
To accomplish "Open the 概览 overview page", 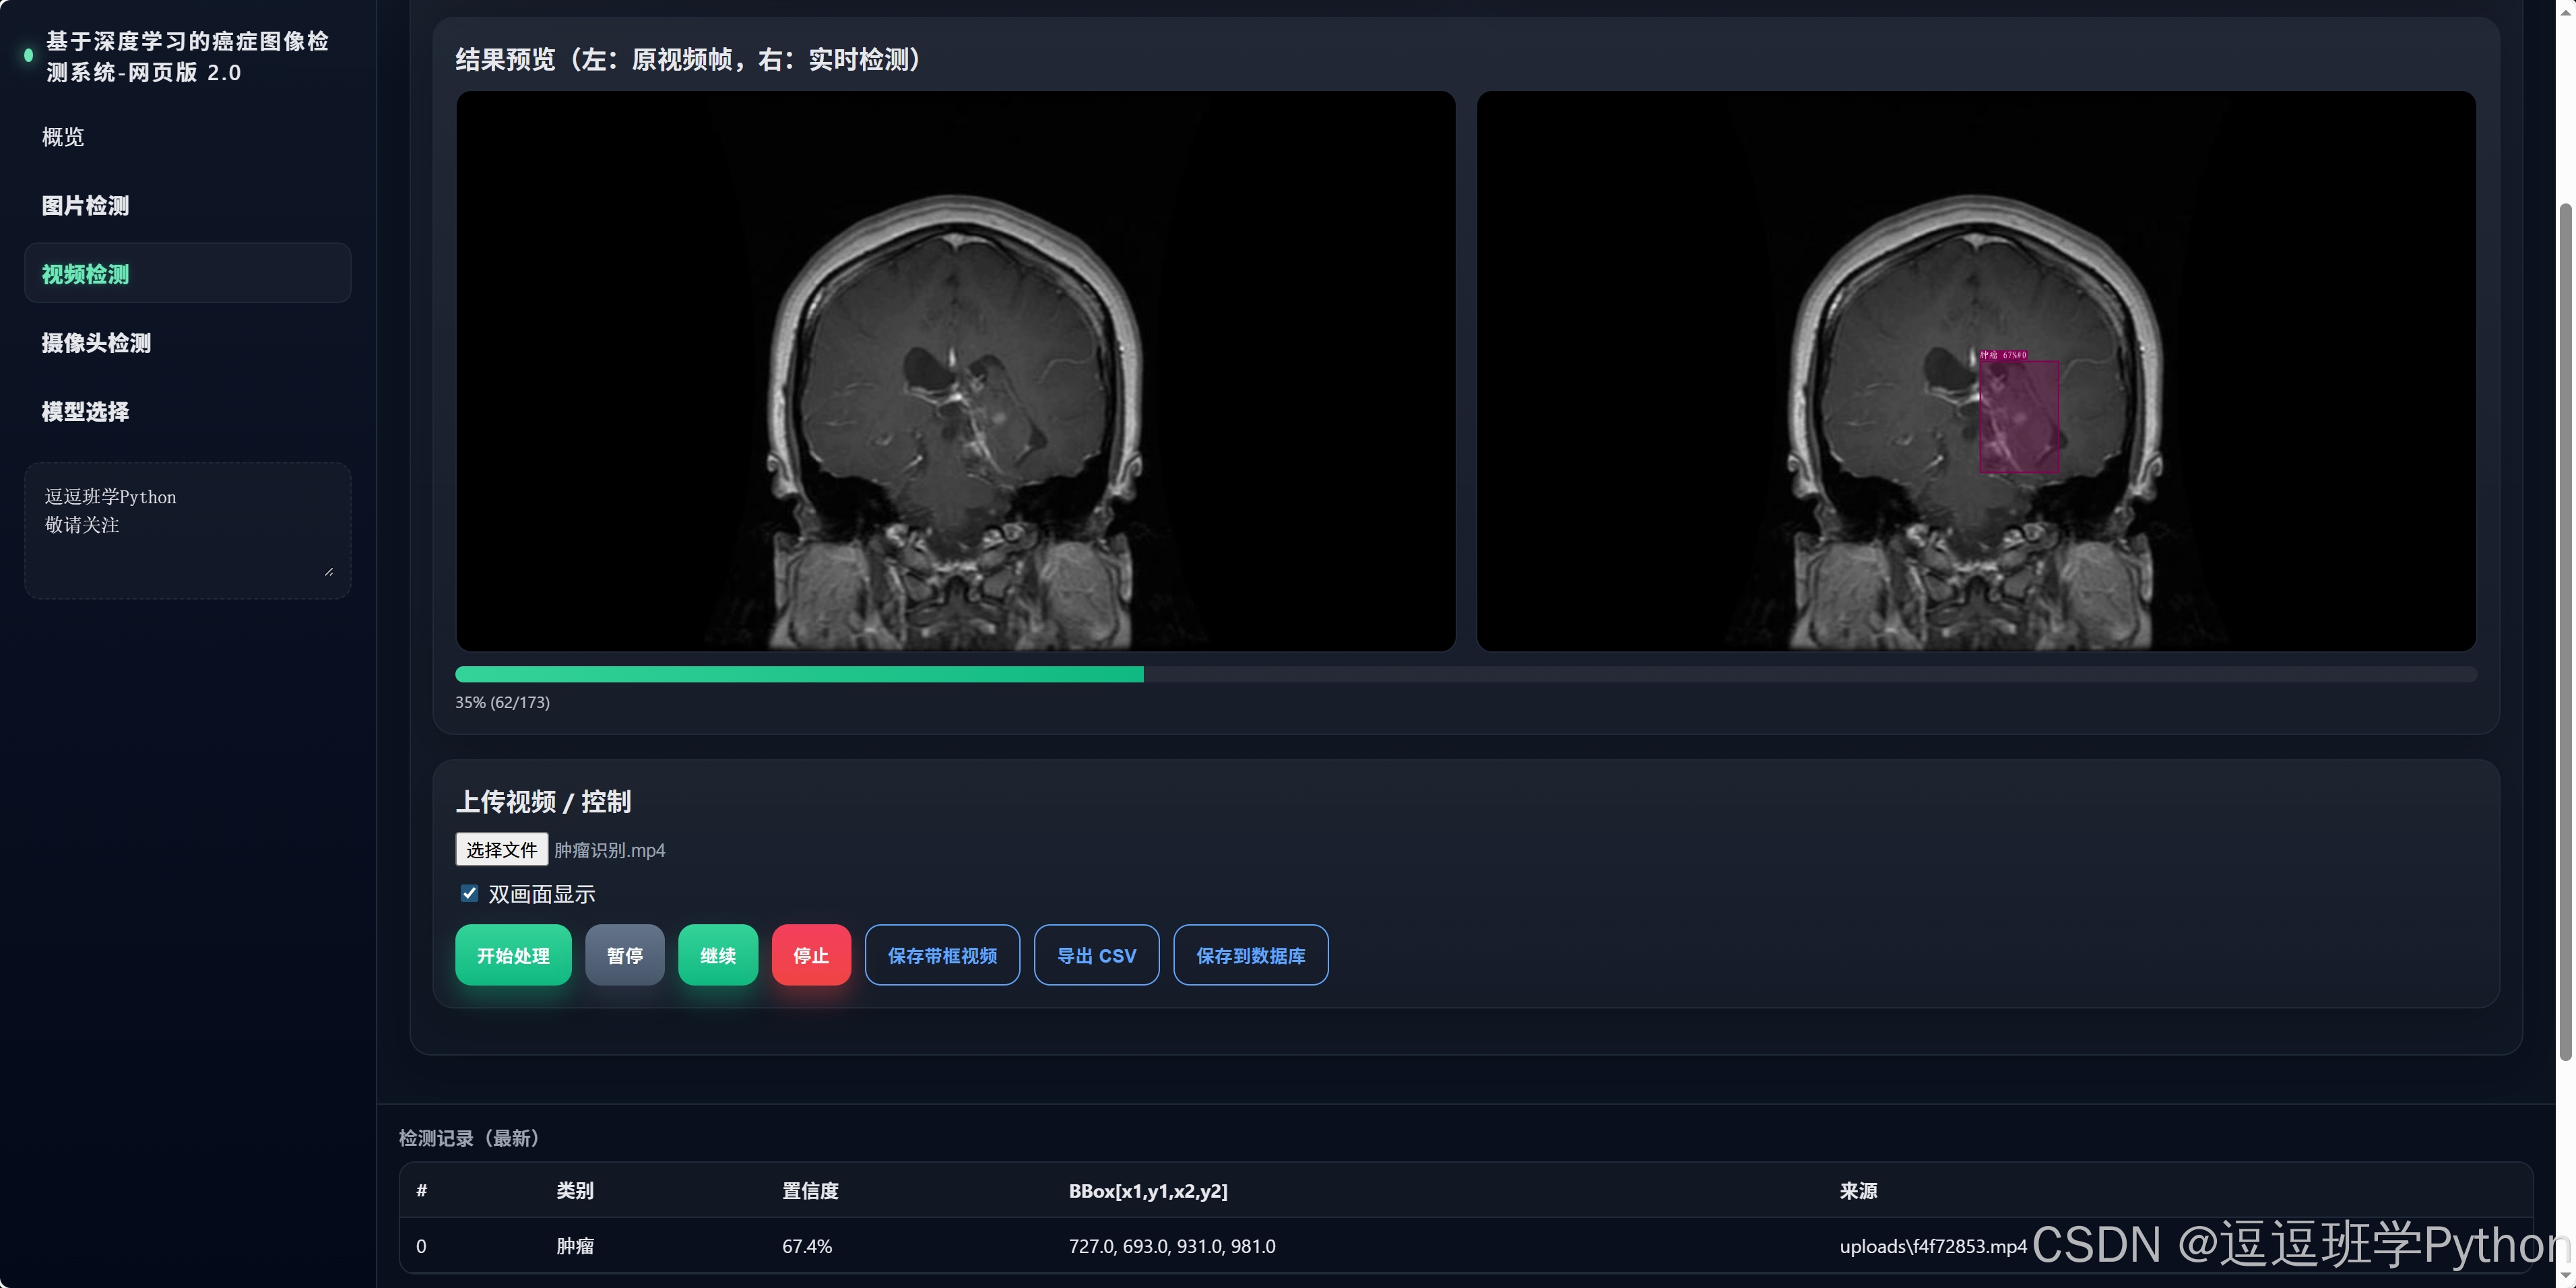I will [63, 137].
